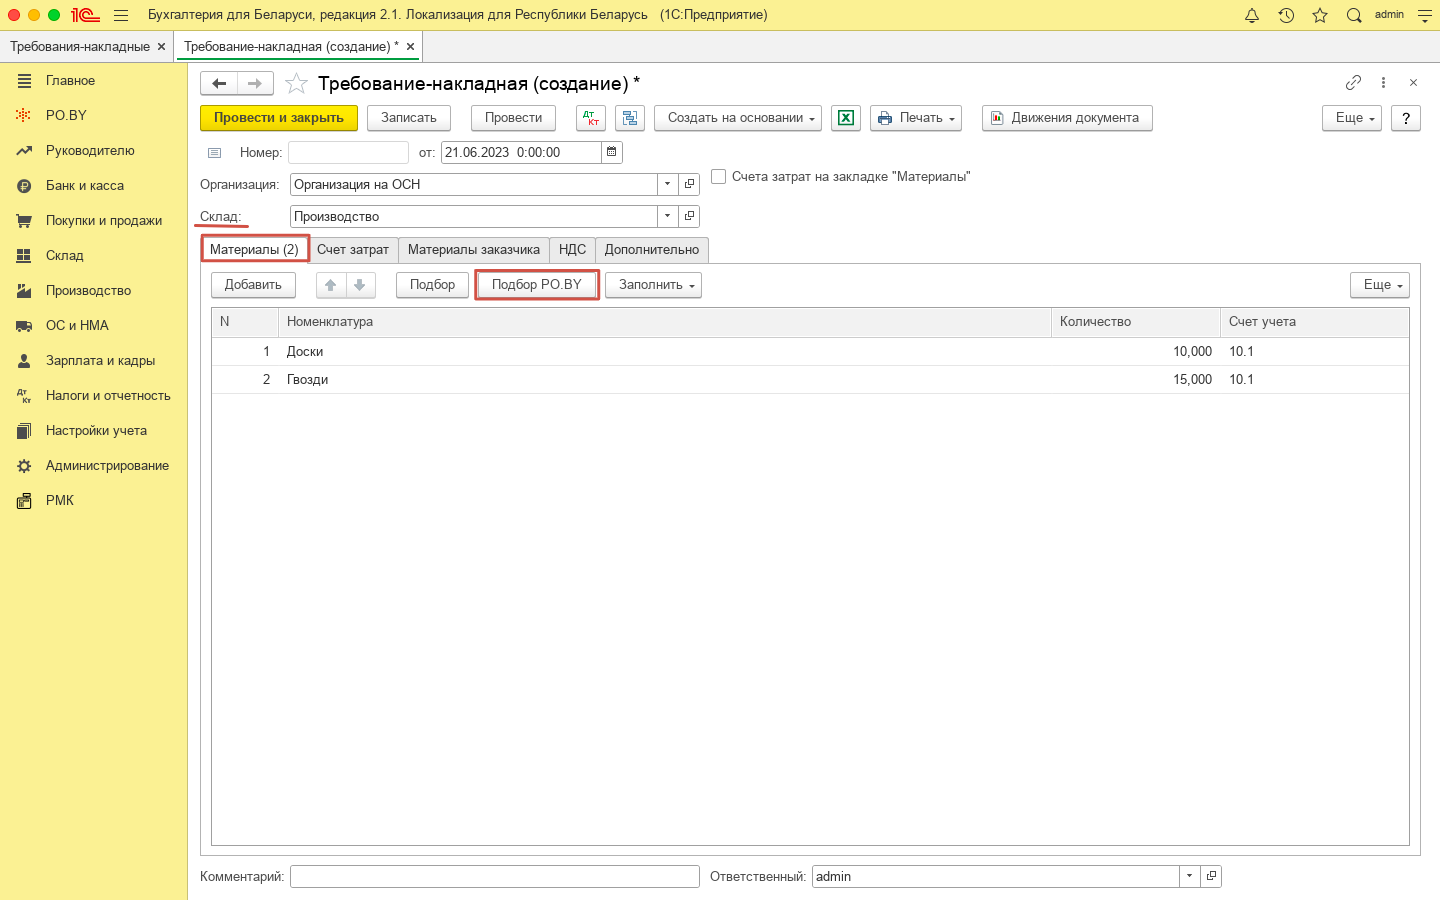1440x900 pixels.
Task: Open Организация field open-form icon
Action: pyautogui.click(x=689, y=184)
